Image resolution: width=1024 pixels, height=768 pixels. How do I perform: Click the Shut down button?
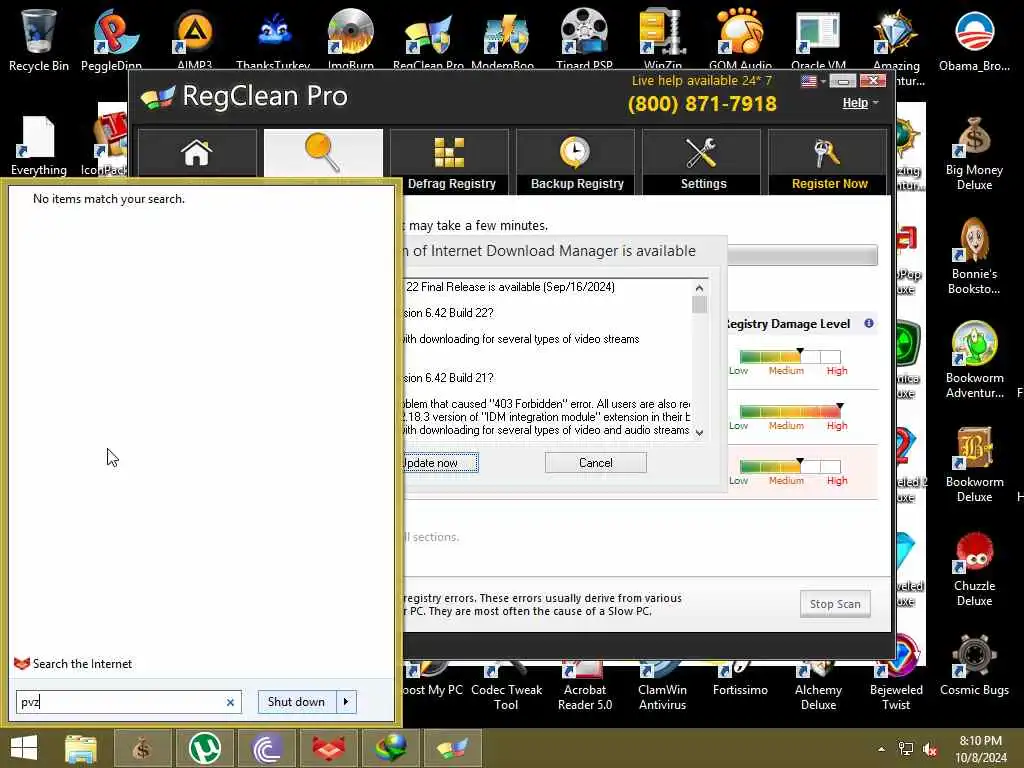click(296, 702)
